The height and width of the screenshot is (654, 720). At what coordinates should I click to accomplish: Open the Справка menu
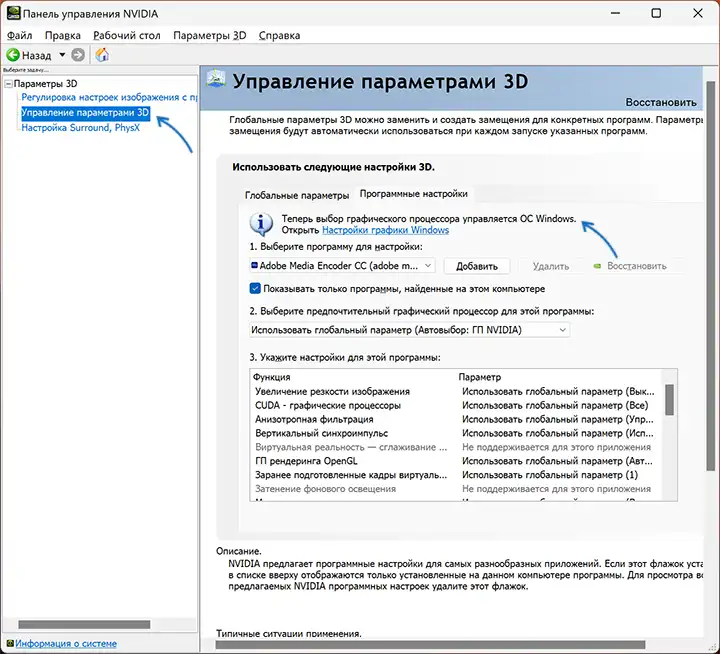(x=279, y=35)
